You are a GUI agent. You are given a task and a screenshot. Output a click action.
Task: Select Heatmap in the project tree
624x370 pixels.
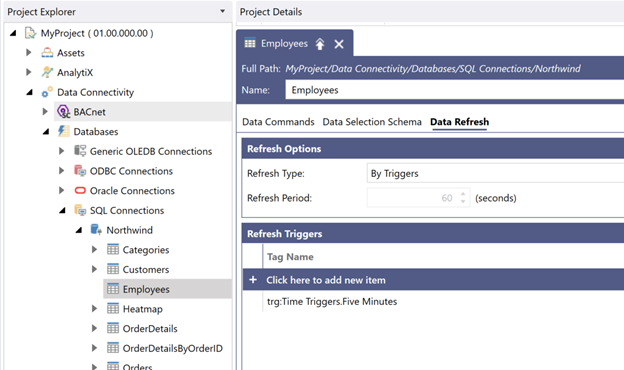(x=142, y=309)
